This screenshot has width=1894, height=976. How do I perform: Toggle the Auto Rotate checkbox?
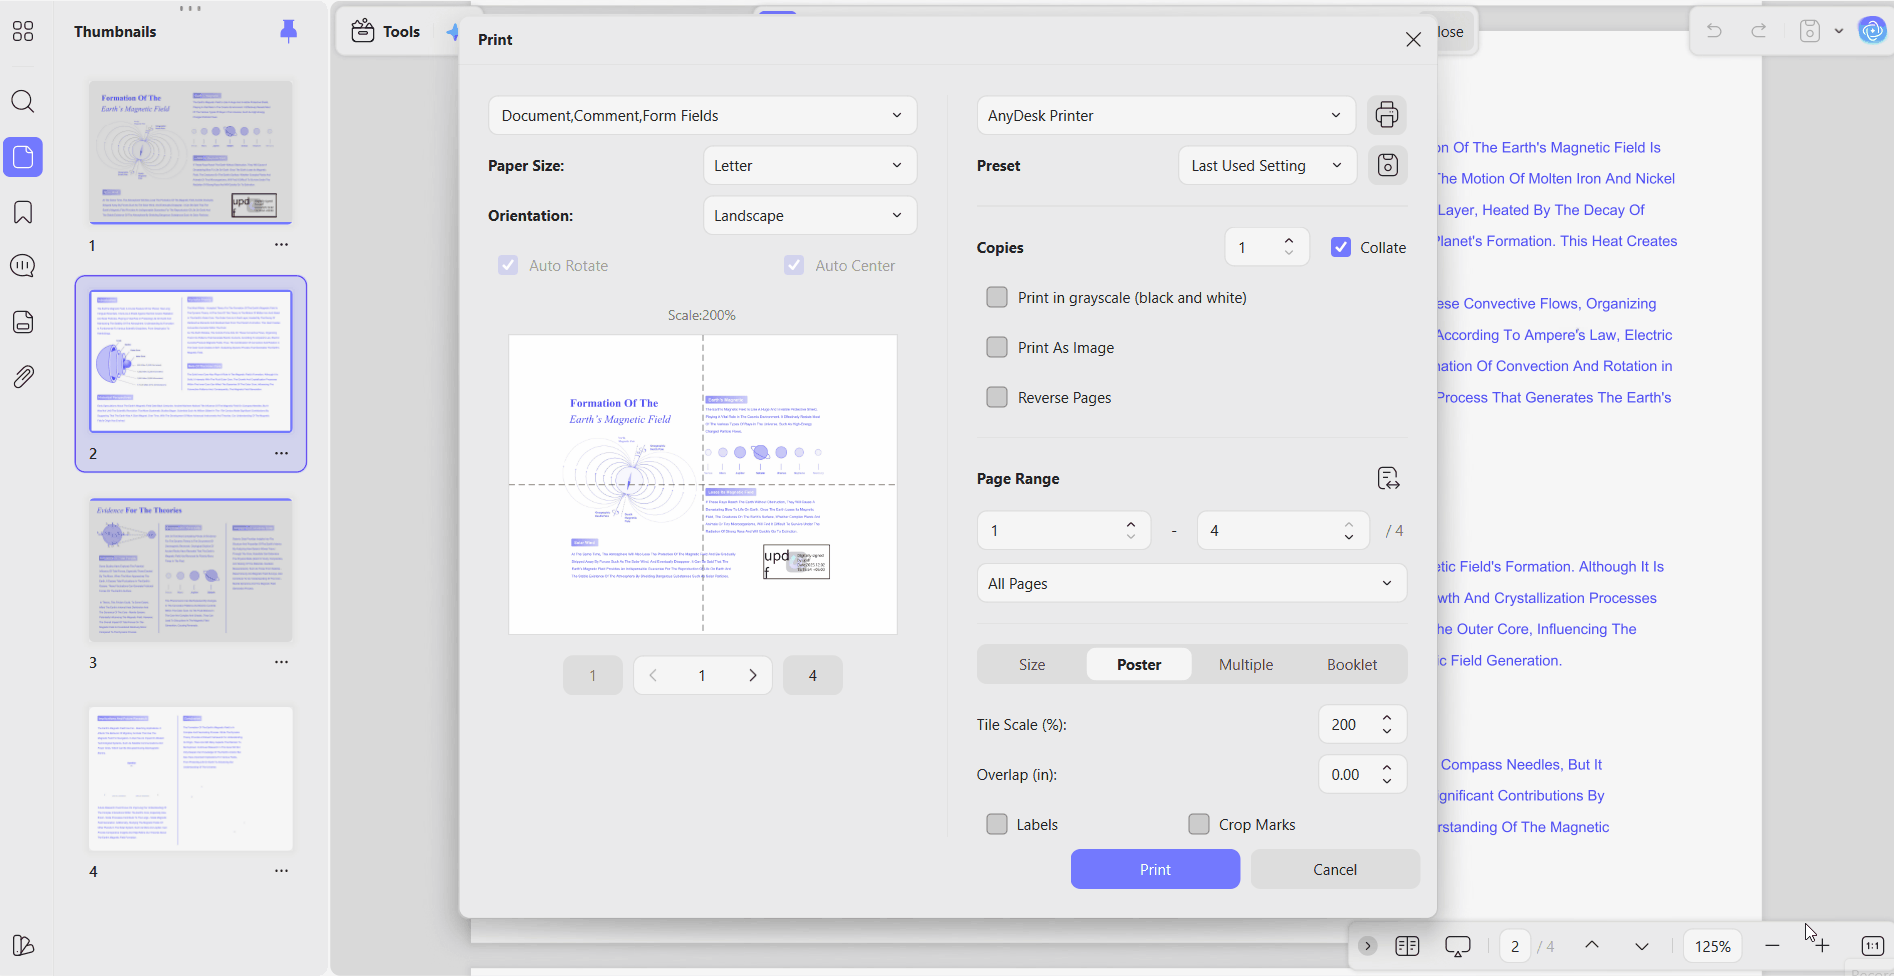click(x=508, y=265)
